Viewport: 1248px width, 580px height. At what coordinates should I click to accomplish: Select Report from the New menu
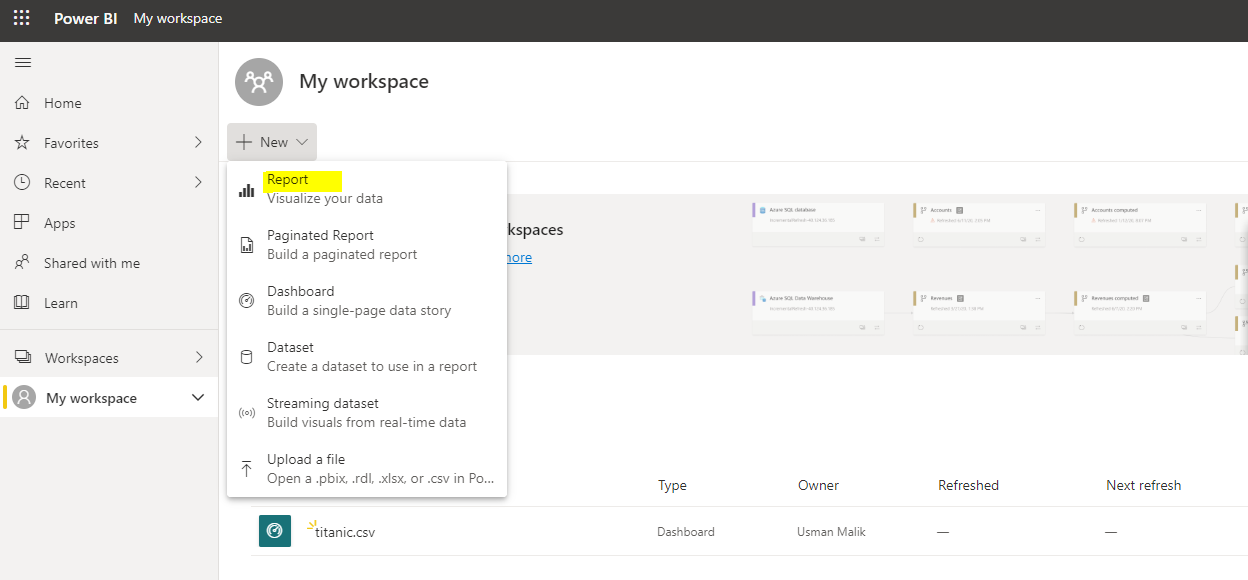click(x=288, y=180)
